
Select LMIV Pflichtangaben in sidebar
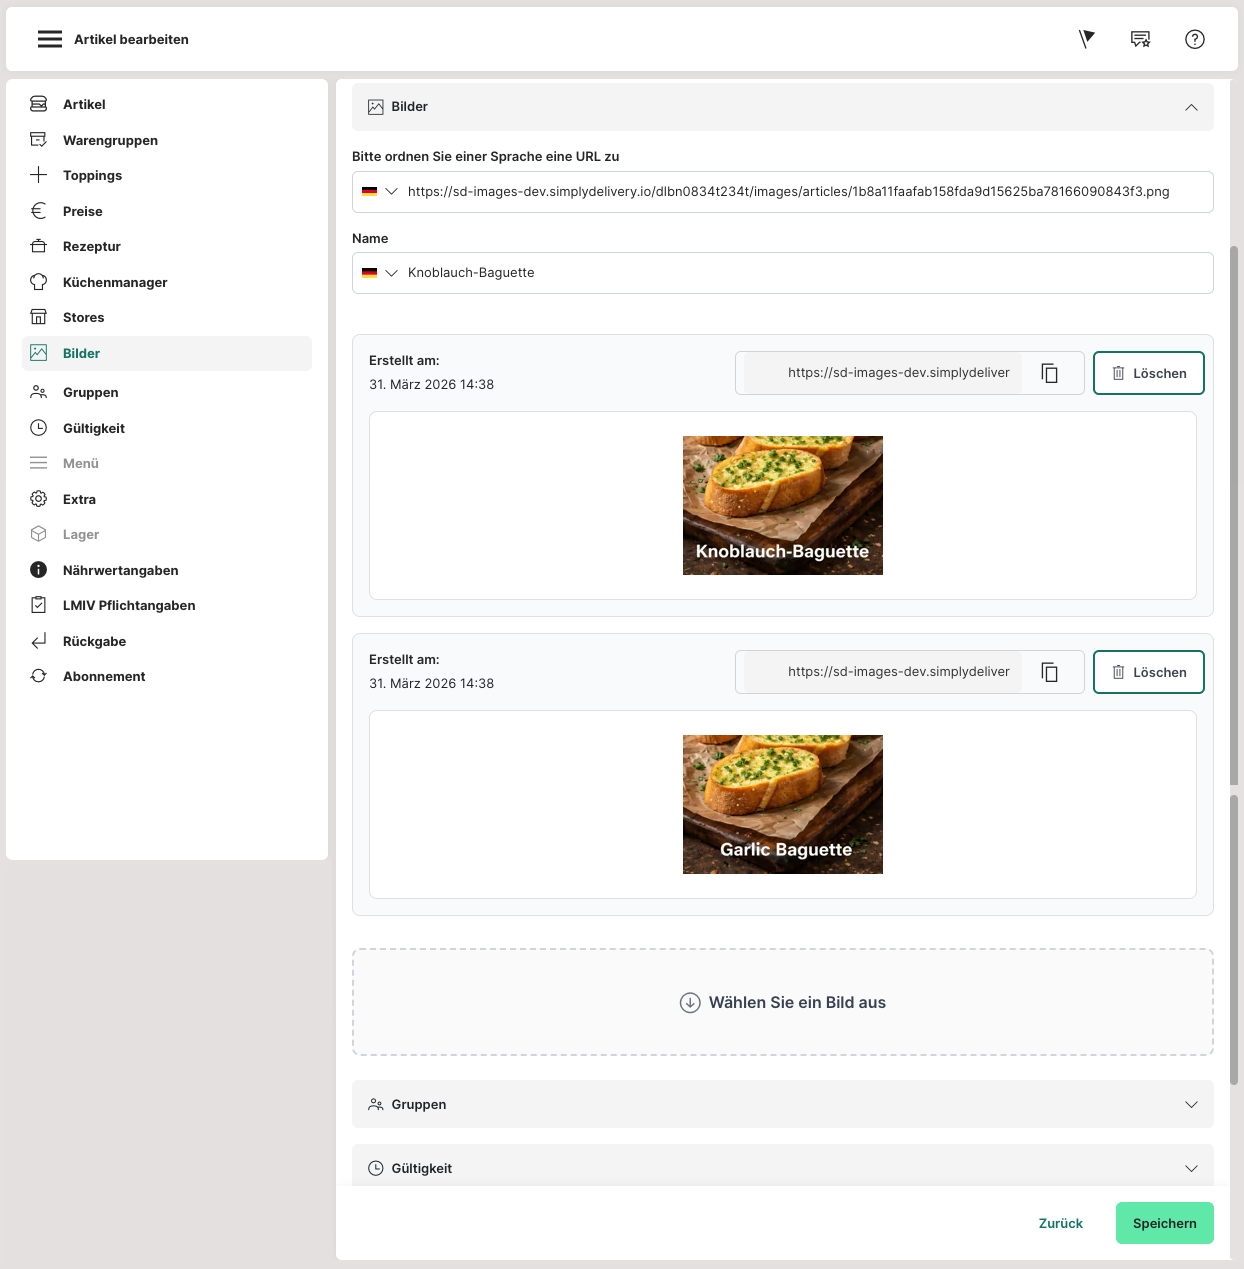tap(129, 605)
